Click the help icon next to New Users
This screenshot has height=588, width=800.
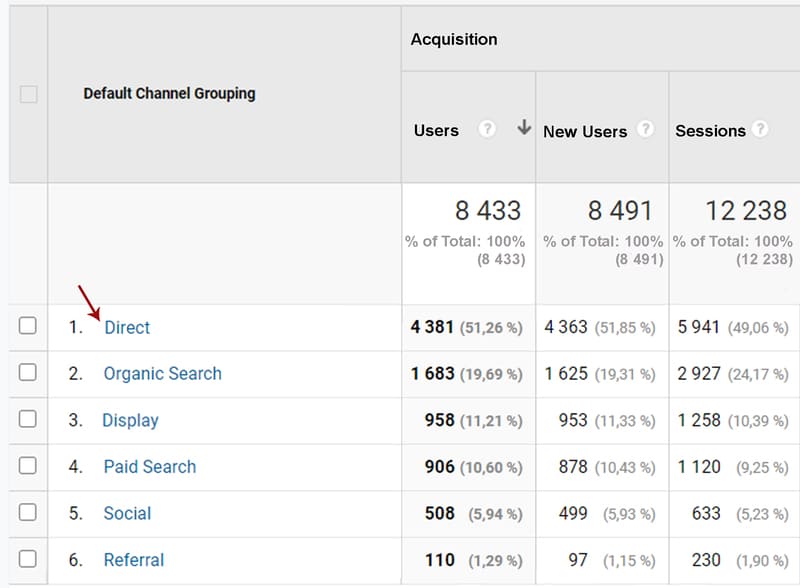(x=646, y=130)
